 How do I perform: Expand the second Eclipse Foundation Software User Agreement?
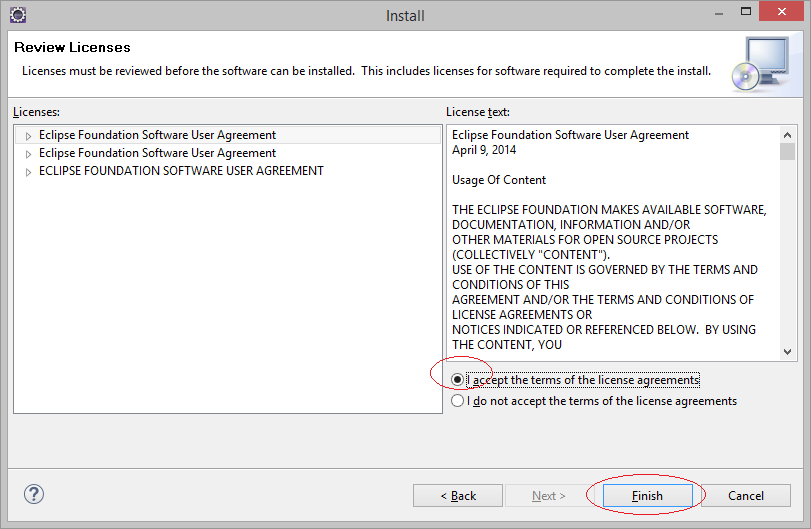pyautogui.click(x=28, y=154)
